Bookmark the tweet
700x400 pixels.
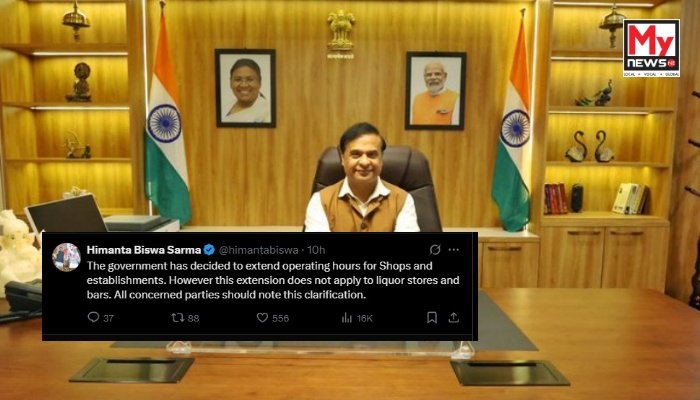click(432, 317)
